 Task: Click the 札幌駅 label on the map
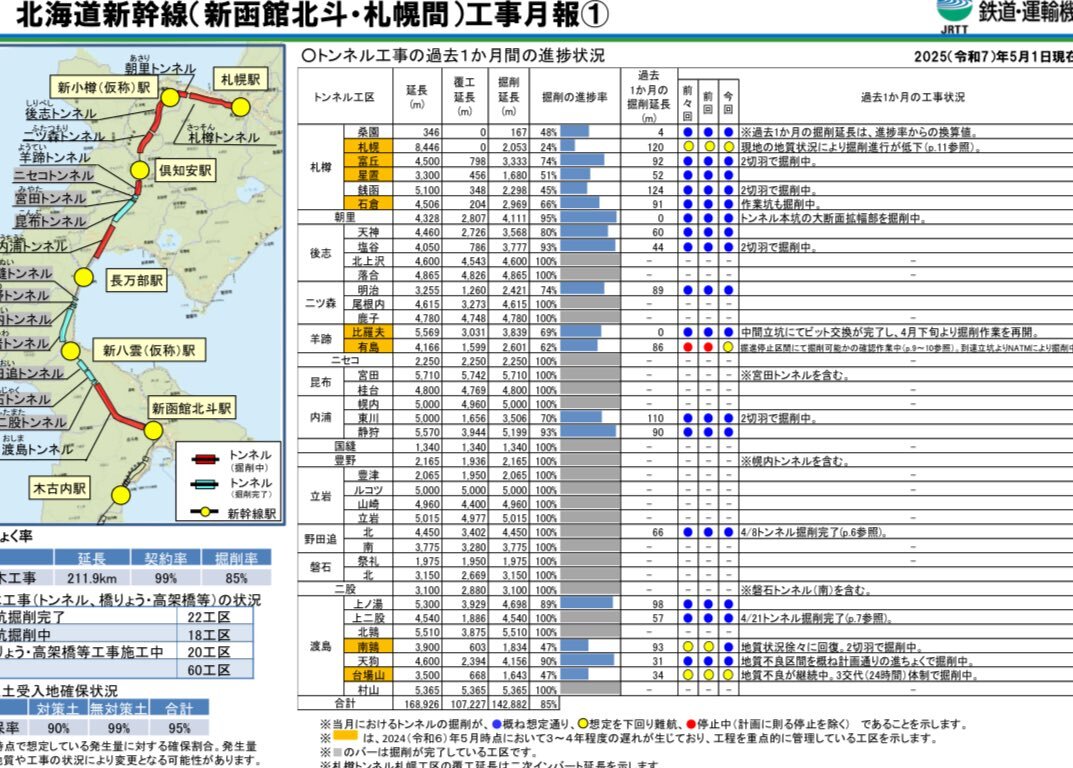point(240,79)
